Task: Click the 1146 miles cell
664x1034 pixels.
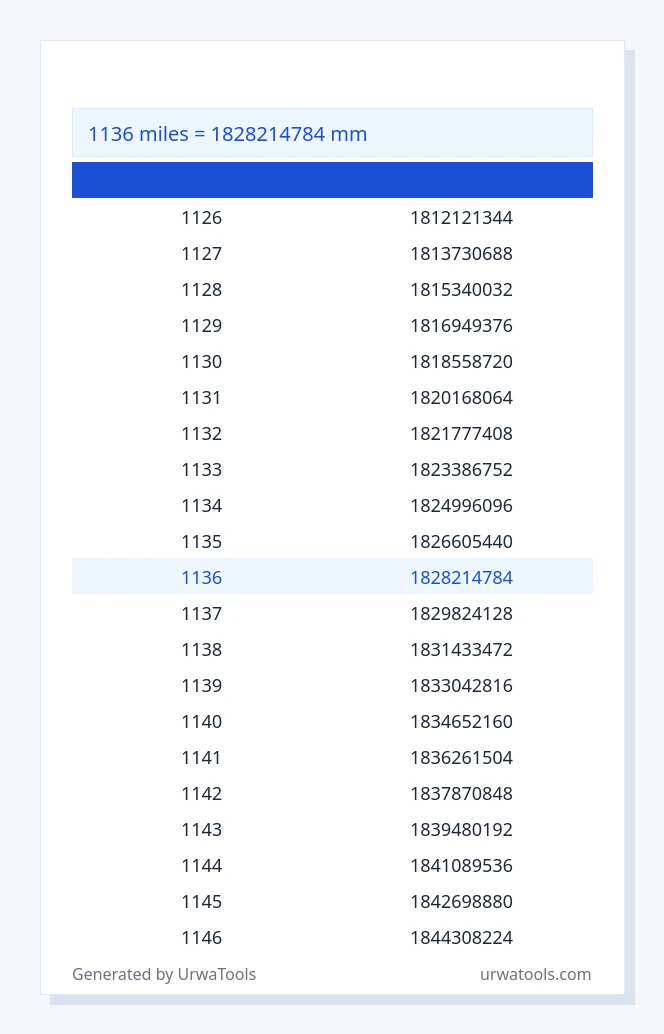Action: [202, 938]
